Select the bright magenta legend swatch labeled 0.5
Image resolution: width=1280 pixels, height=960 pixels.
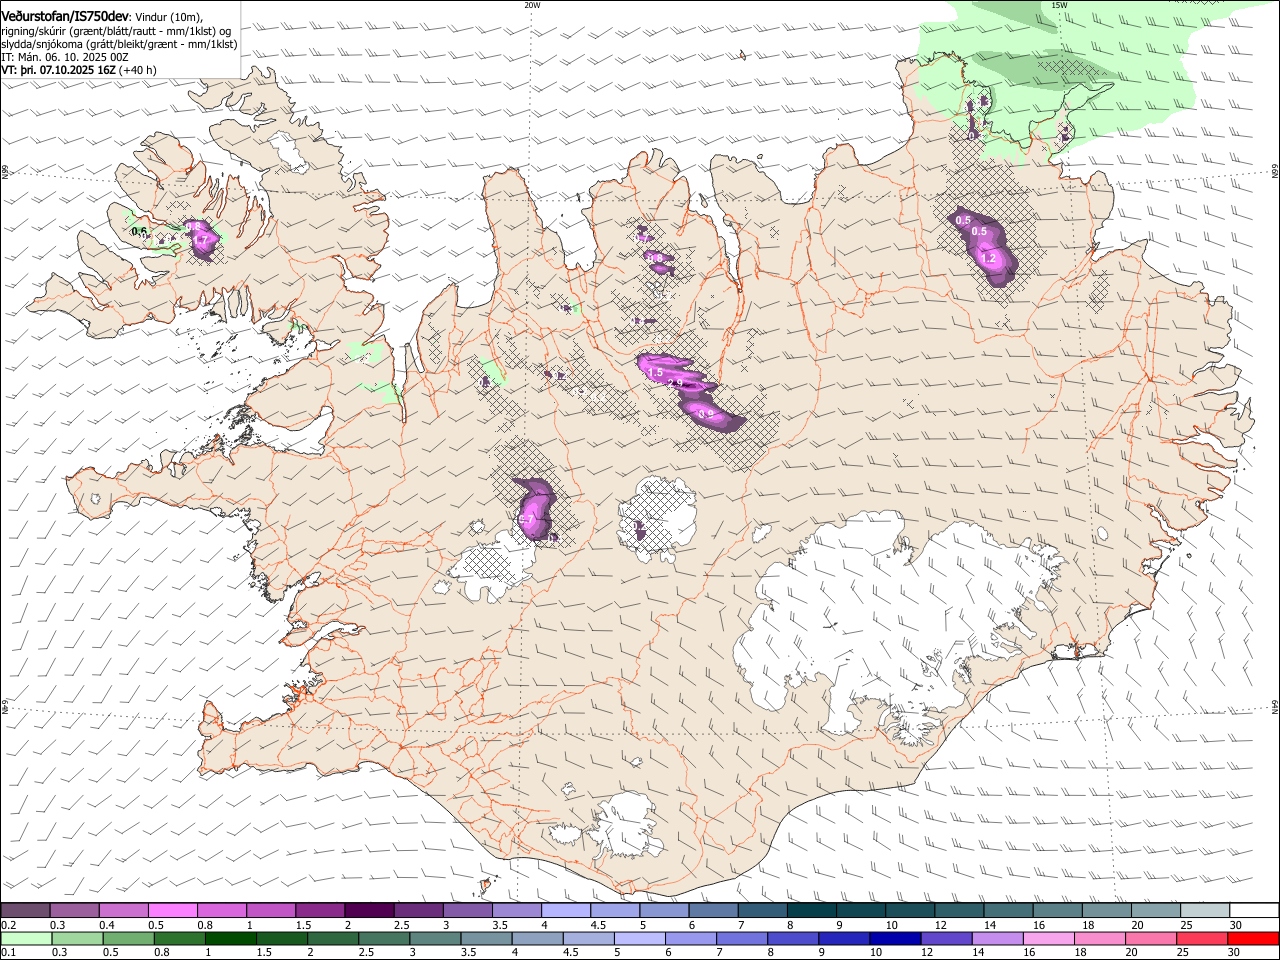coord(173,910)
